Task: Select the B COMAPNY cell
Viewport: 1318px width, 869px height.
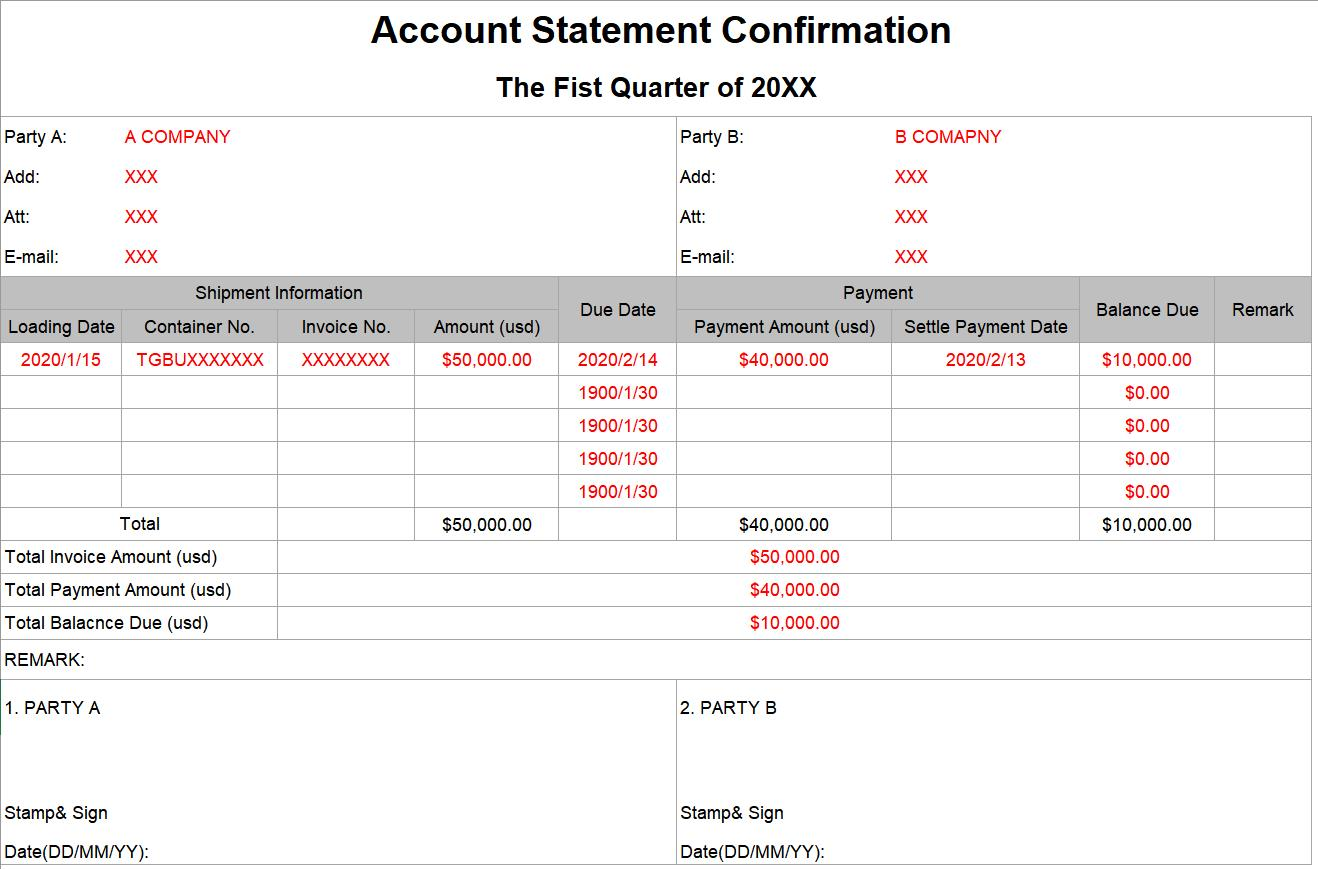Action: click(x=947, y=137)
